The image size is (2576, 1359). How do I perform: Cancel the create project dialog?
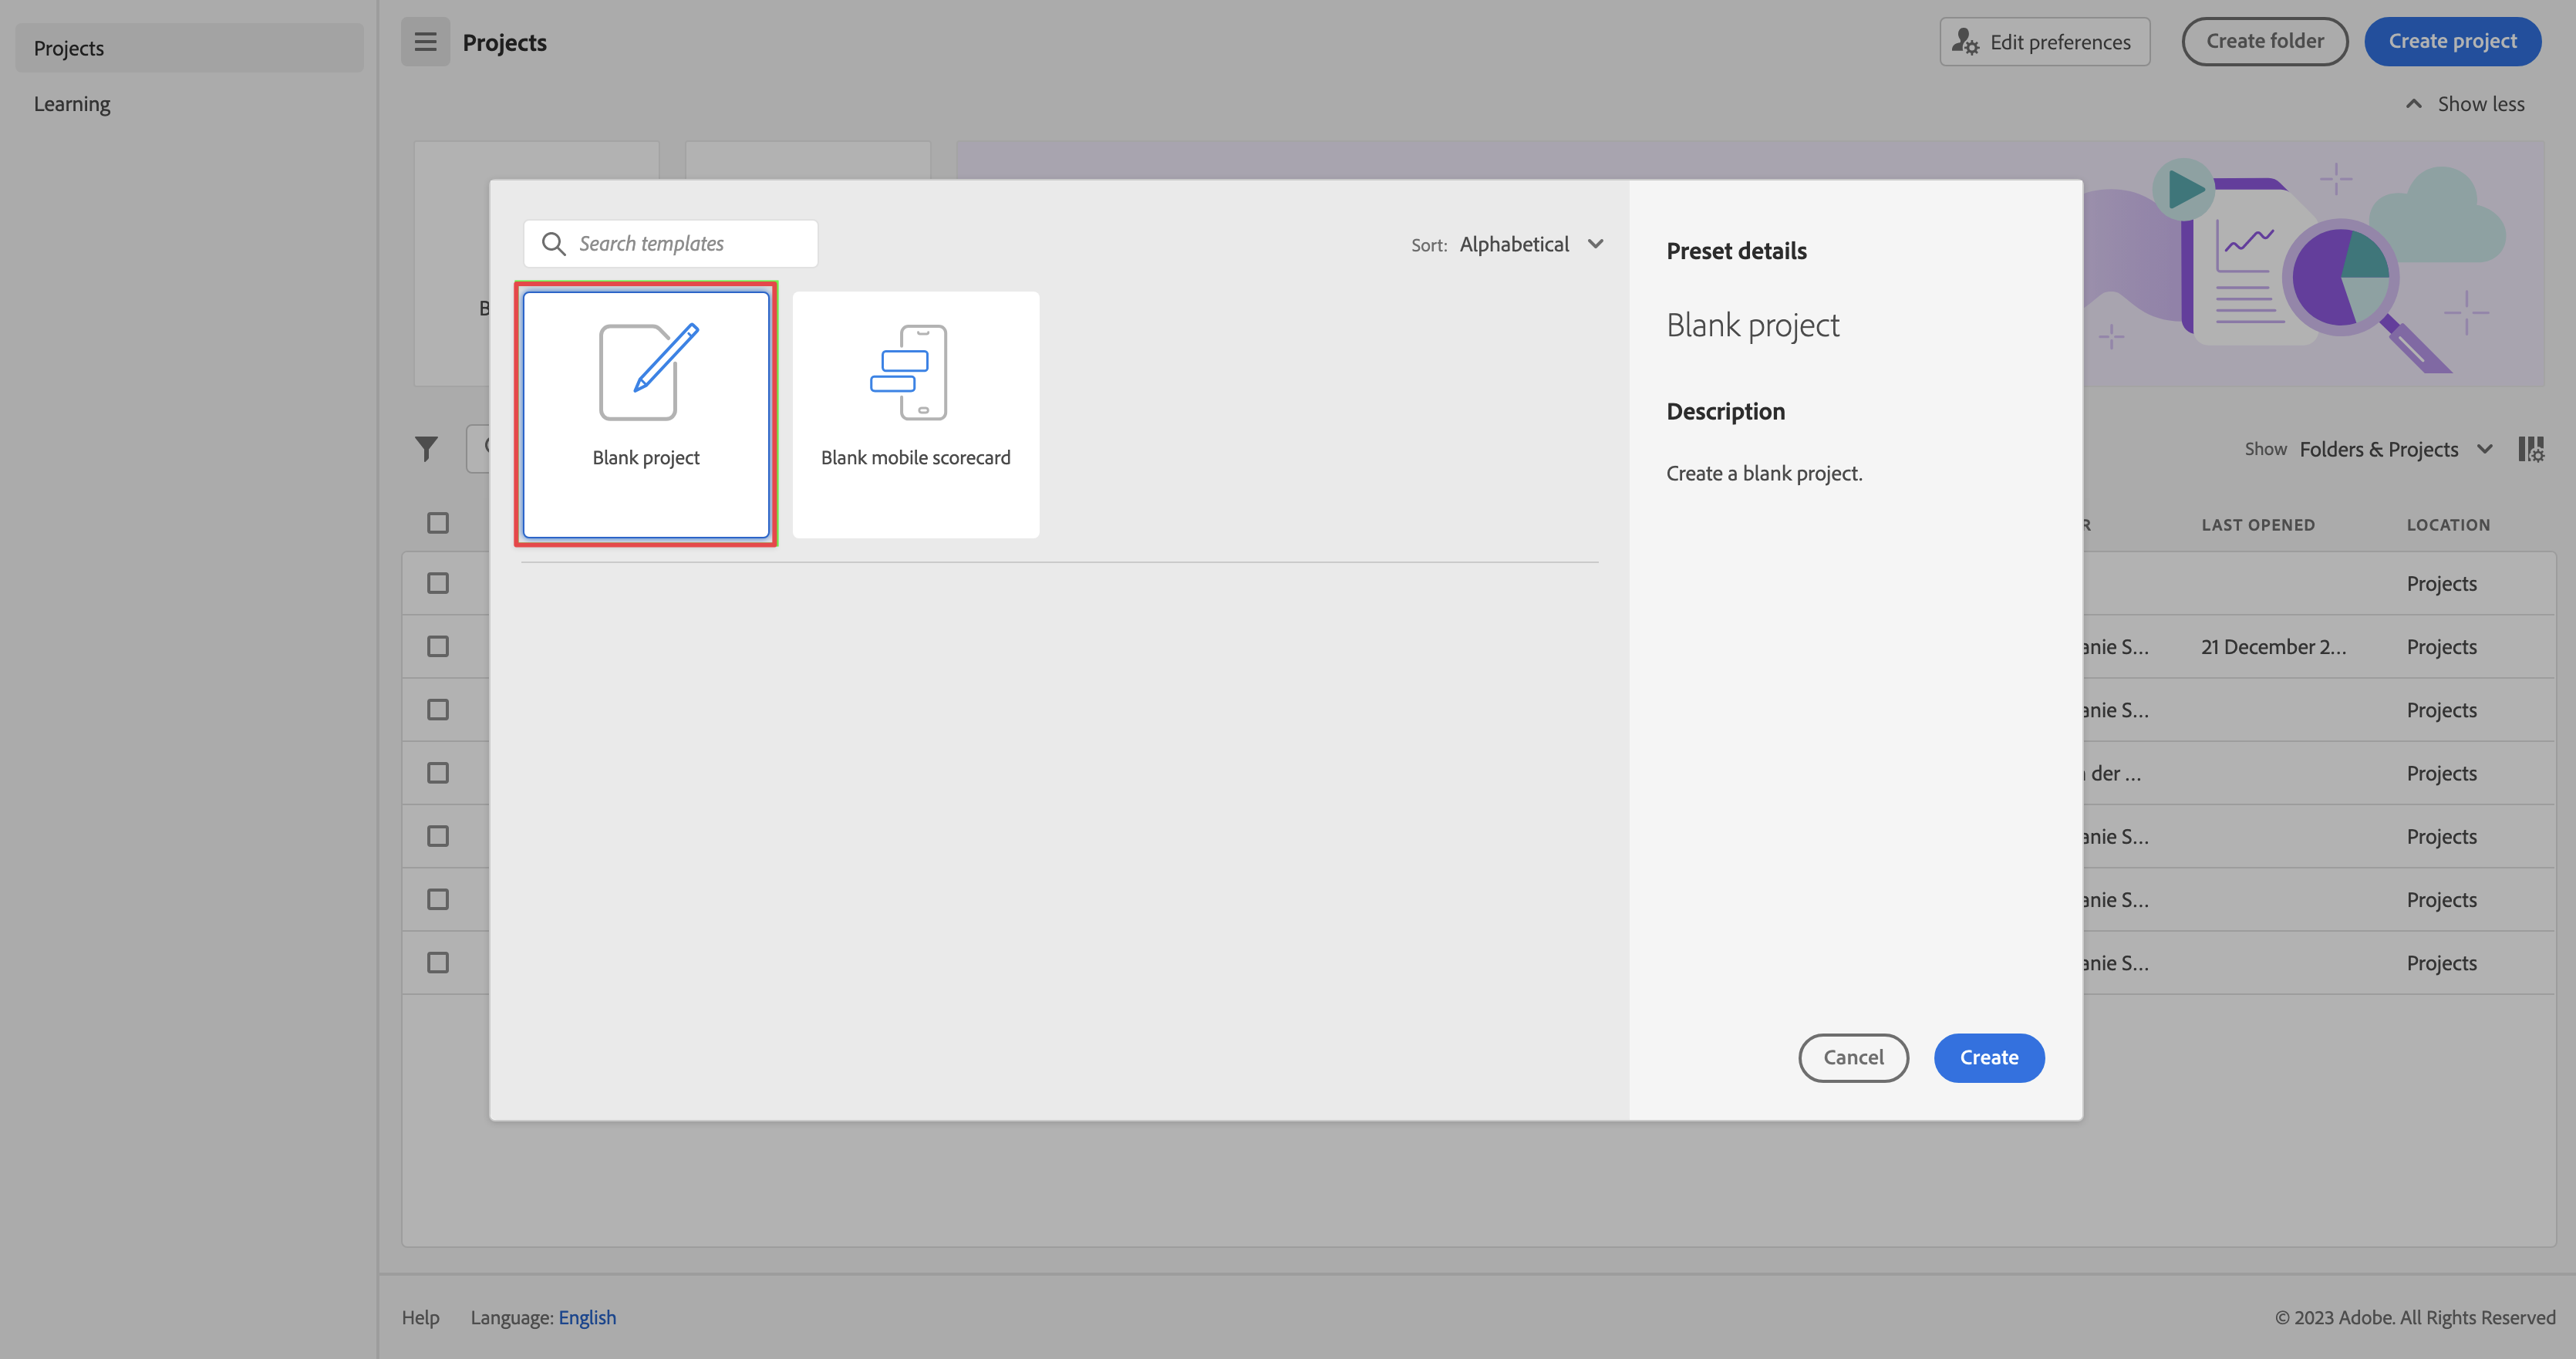tap(1853, 1058)
